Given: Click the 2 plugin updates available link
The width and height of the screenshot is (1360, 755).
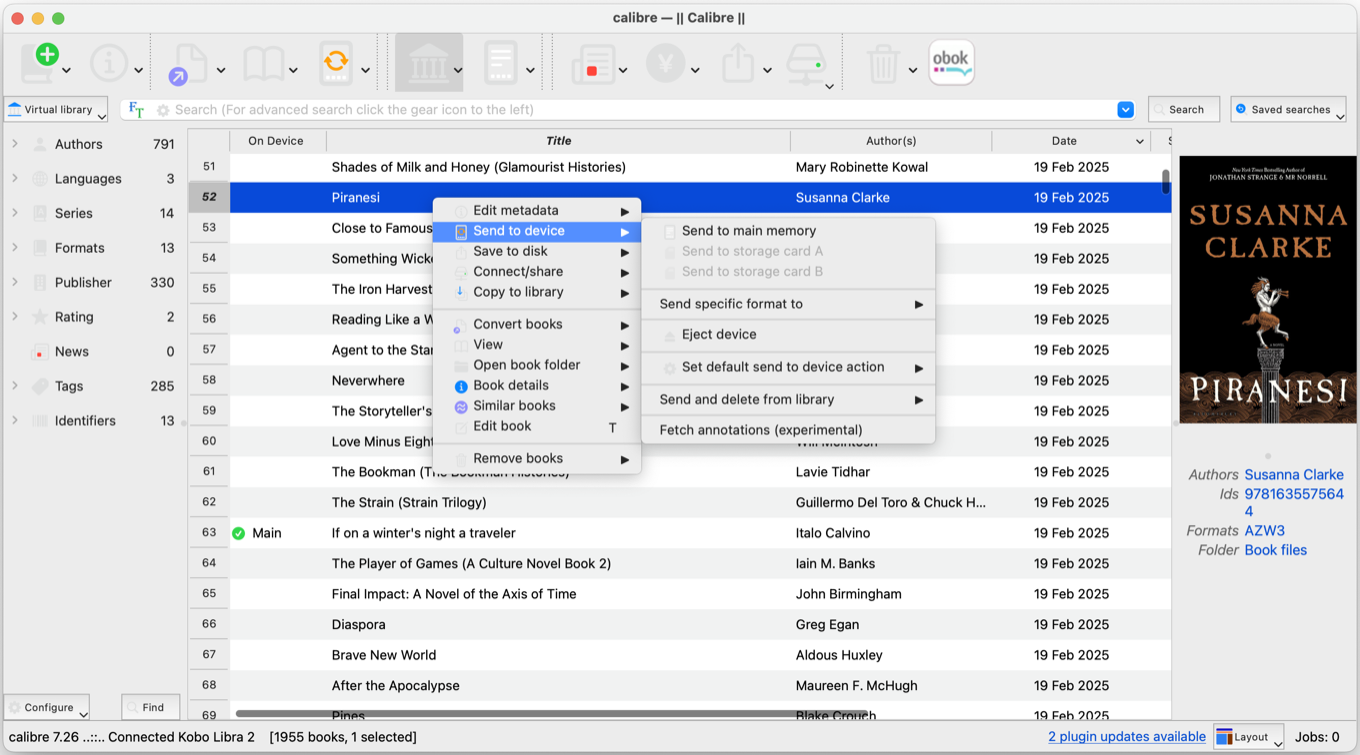Looking at the screenshot, I should pyautogui.click(x=1126, y=737).
